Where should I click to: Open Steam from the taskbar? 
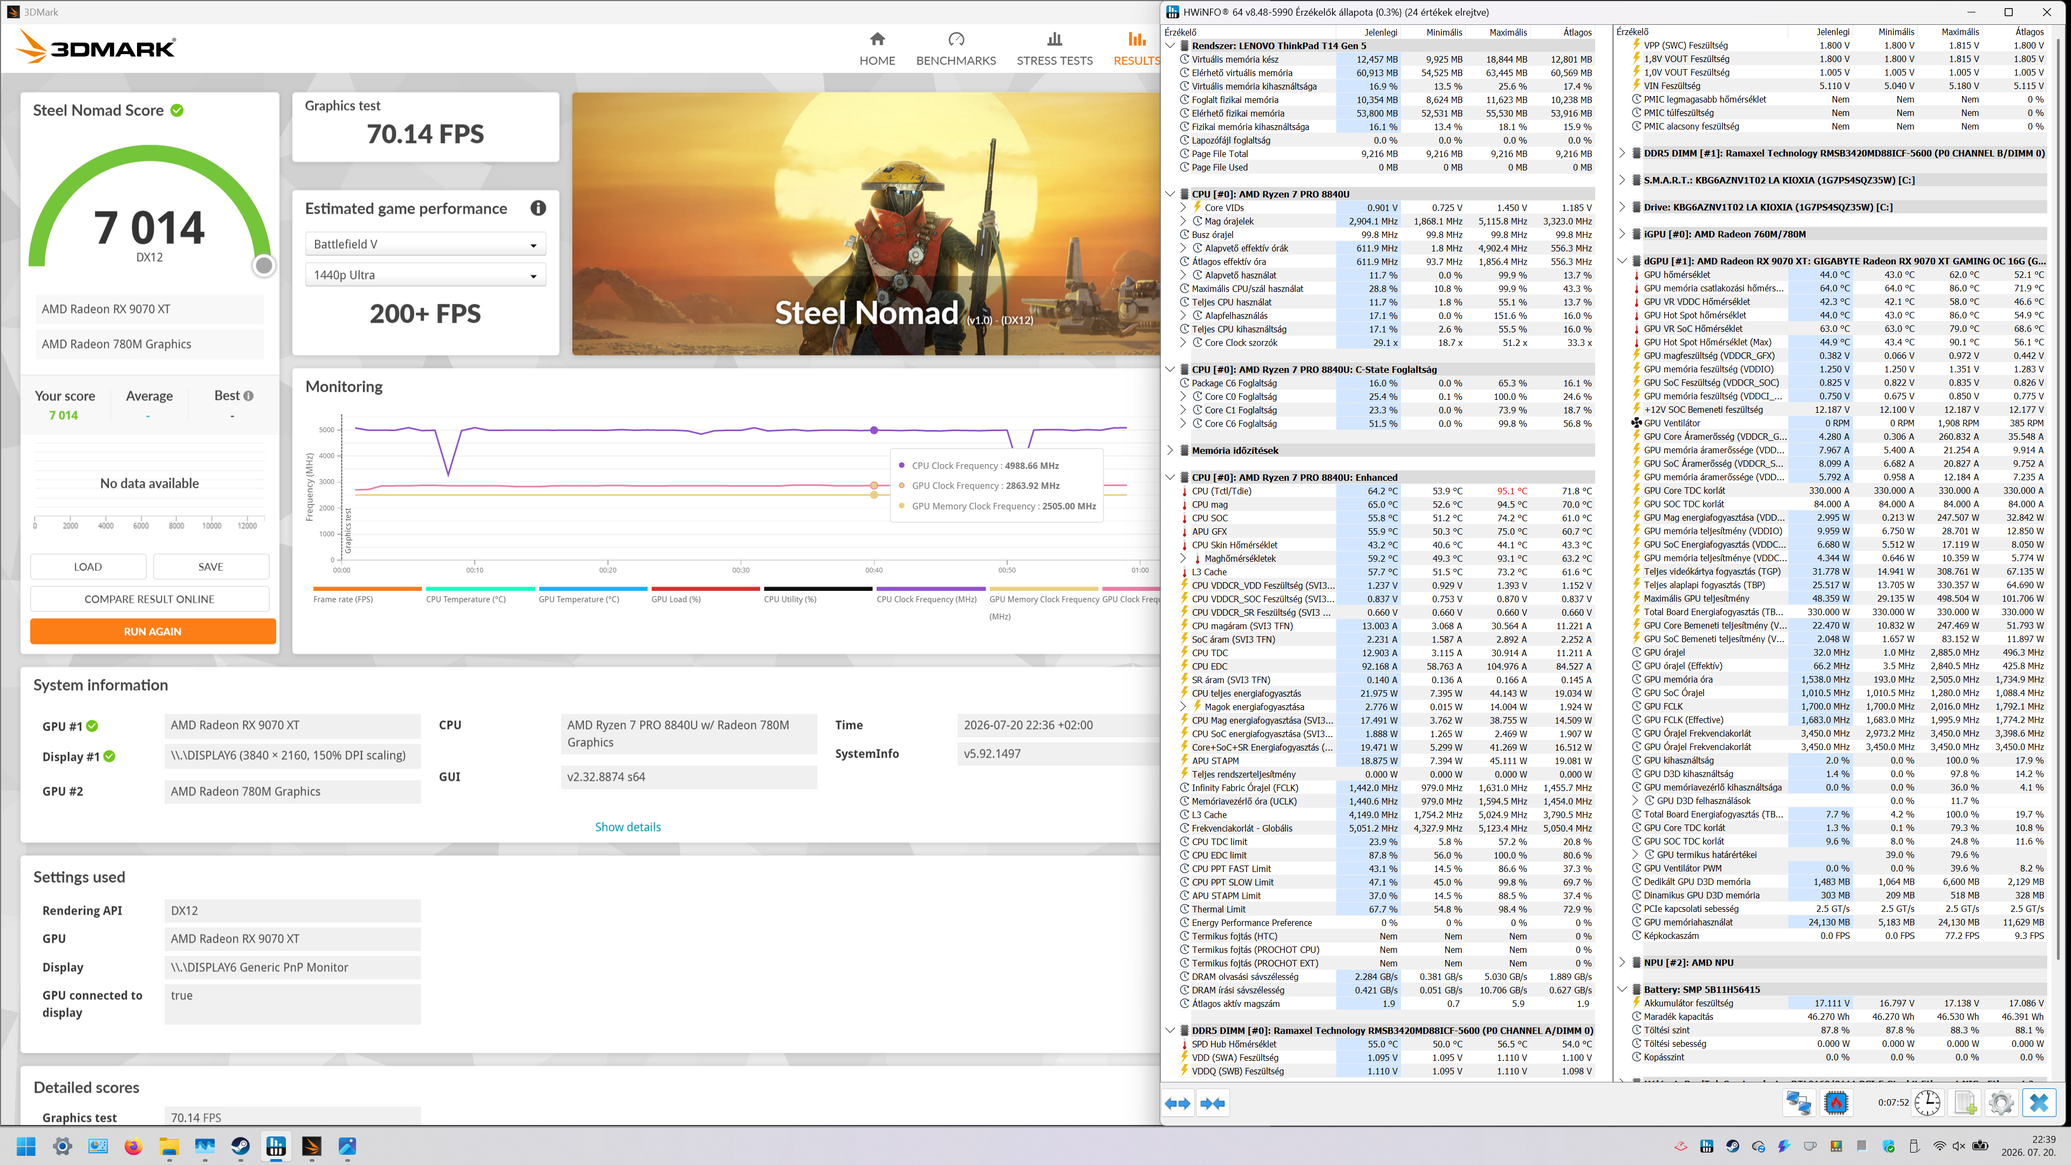click(240, 1146)
